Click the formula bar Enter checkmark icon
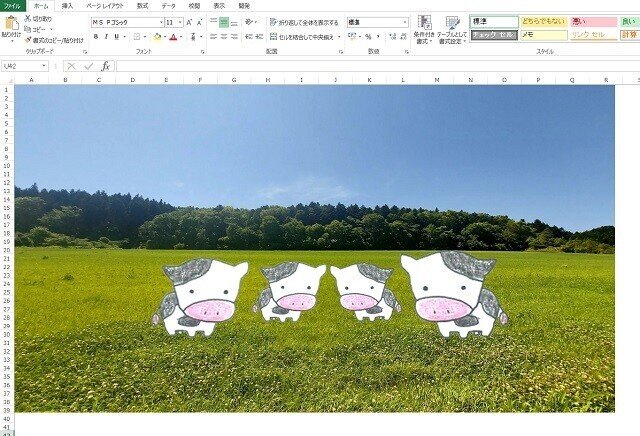This screenshot has height=436, width=640. [x=89, y=66]
